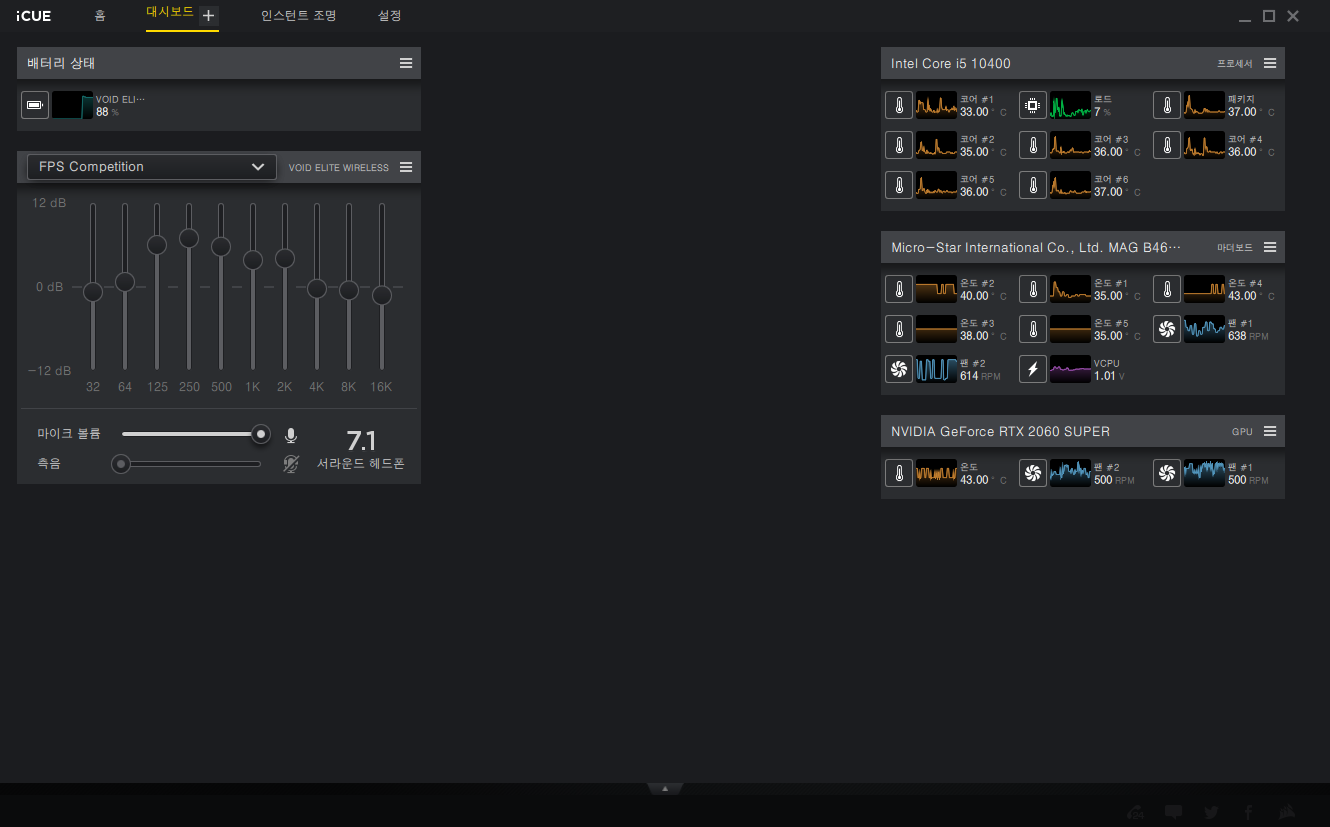Viewport: 1330px width, 827px height.
Task: Click the thermometer icon for 코어 #3
Action: pos(1033,145)
